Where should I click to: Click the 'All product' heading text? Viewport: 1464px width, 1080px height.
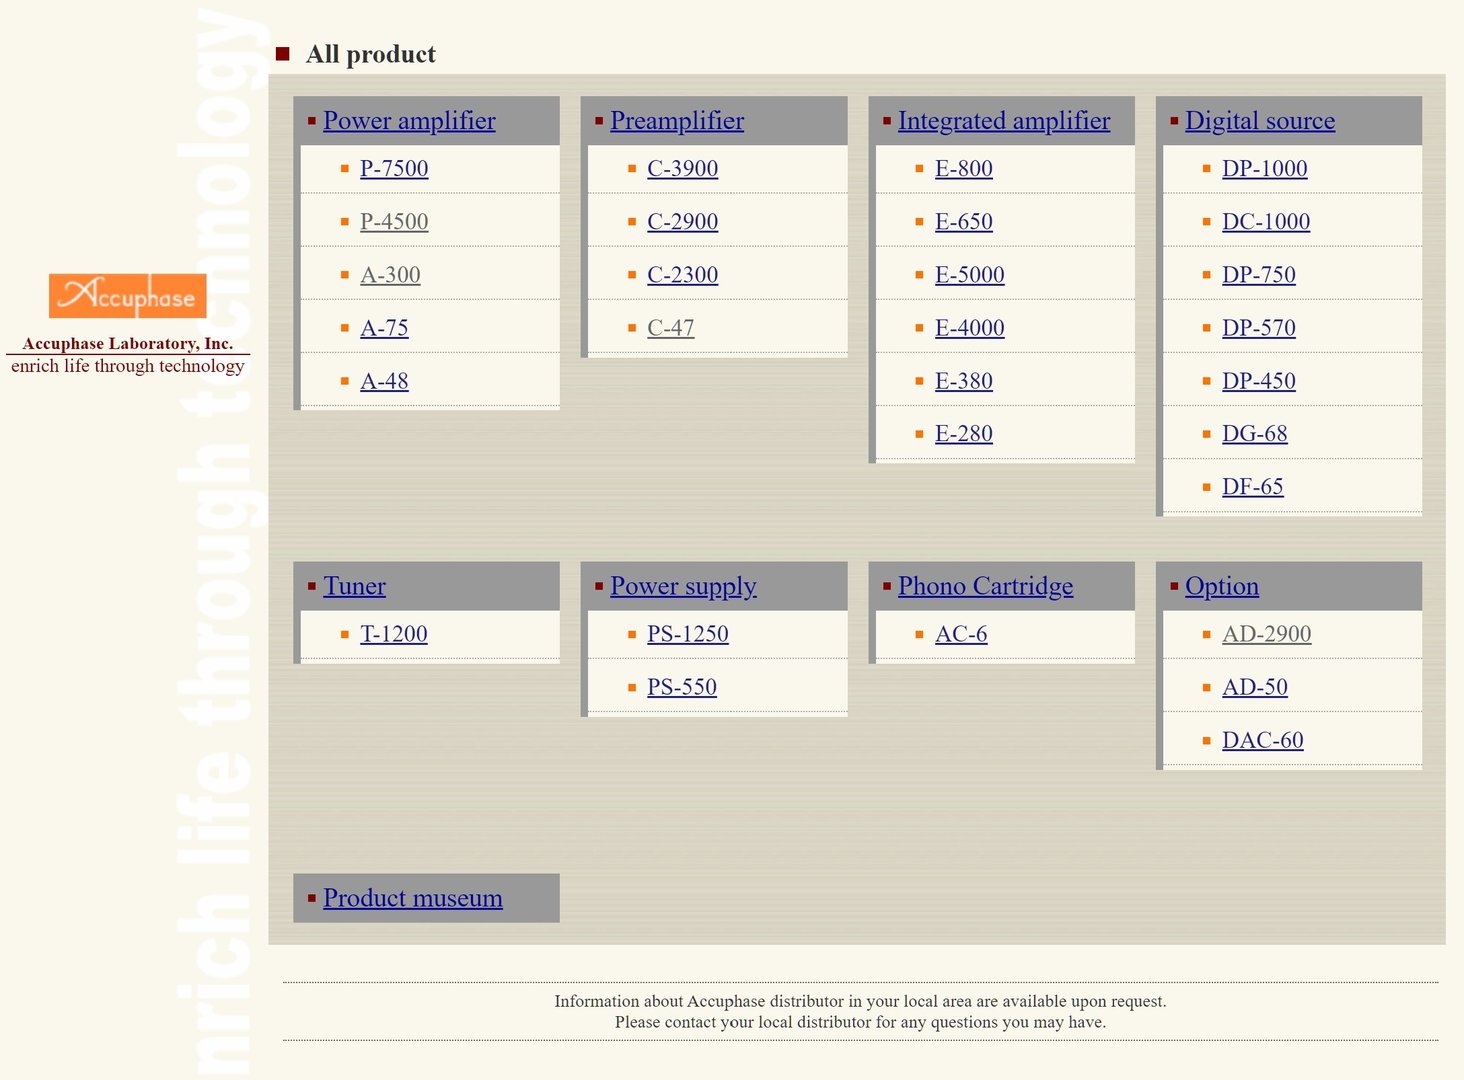pyautogui.click(x=371, y=54)
